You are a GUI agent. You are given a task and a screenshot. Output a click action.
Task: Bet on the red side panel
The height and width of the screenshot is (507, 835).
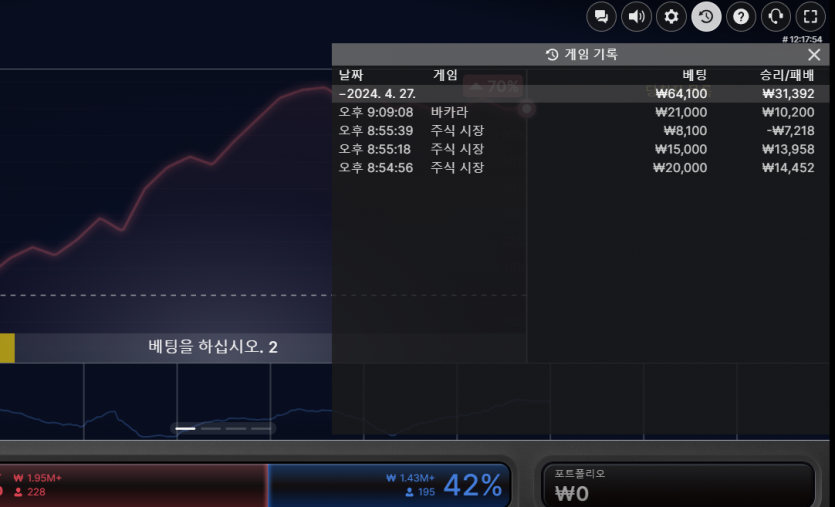130,485
